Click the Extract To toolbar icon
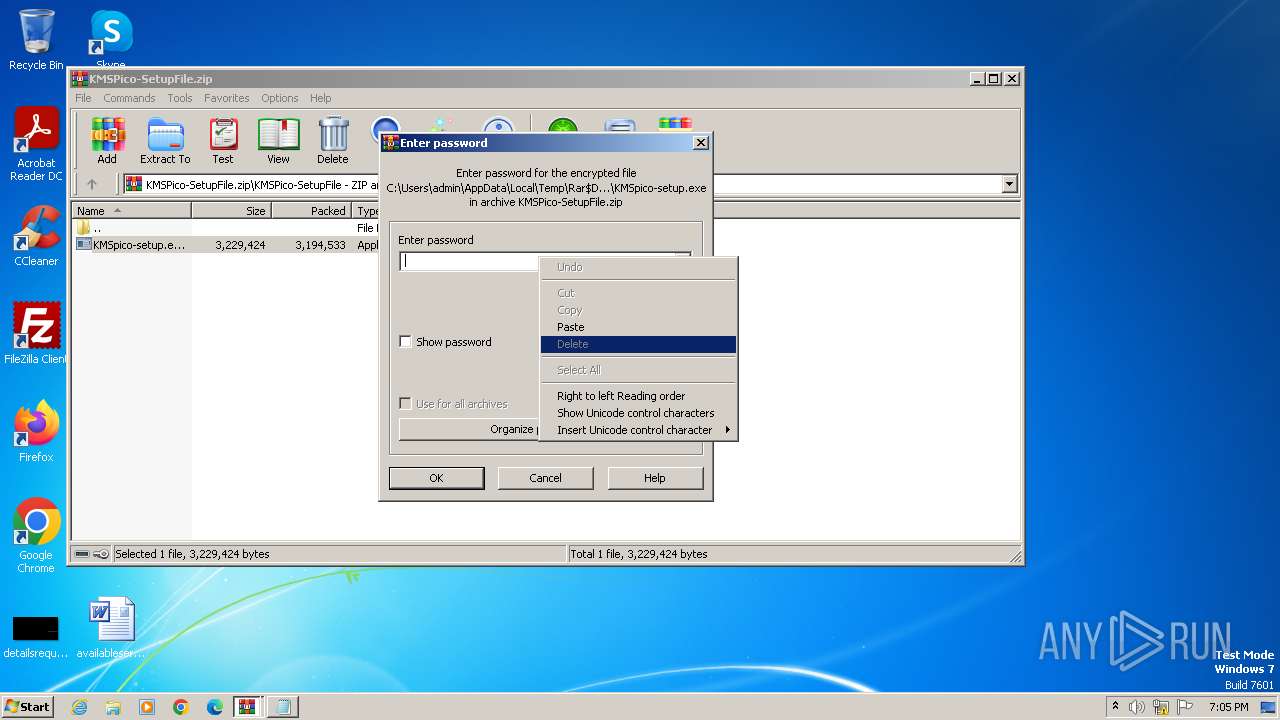Screen dimensions: 1280x720 165,141
